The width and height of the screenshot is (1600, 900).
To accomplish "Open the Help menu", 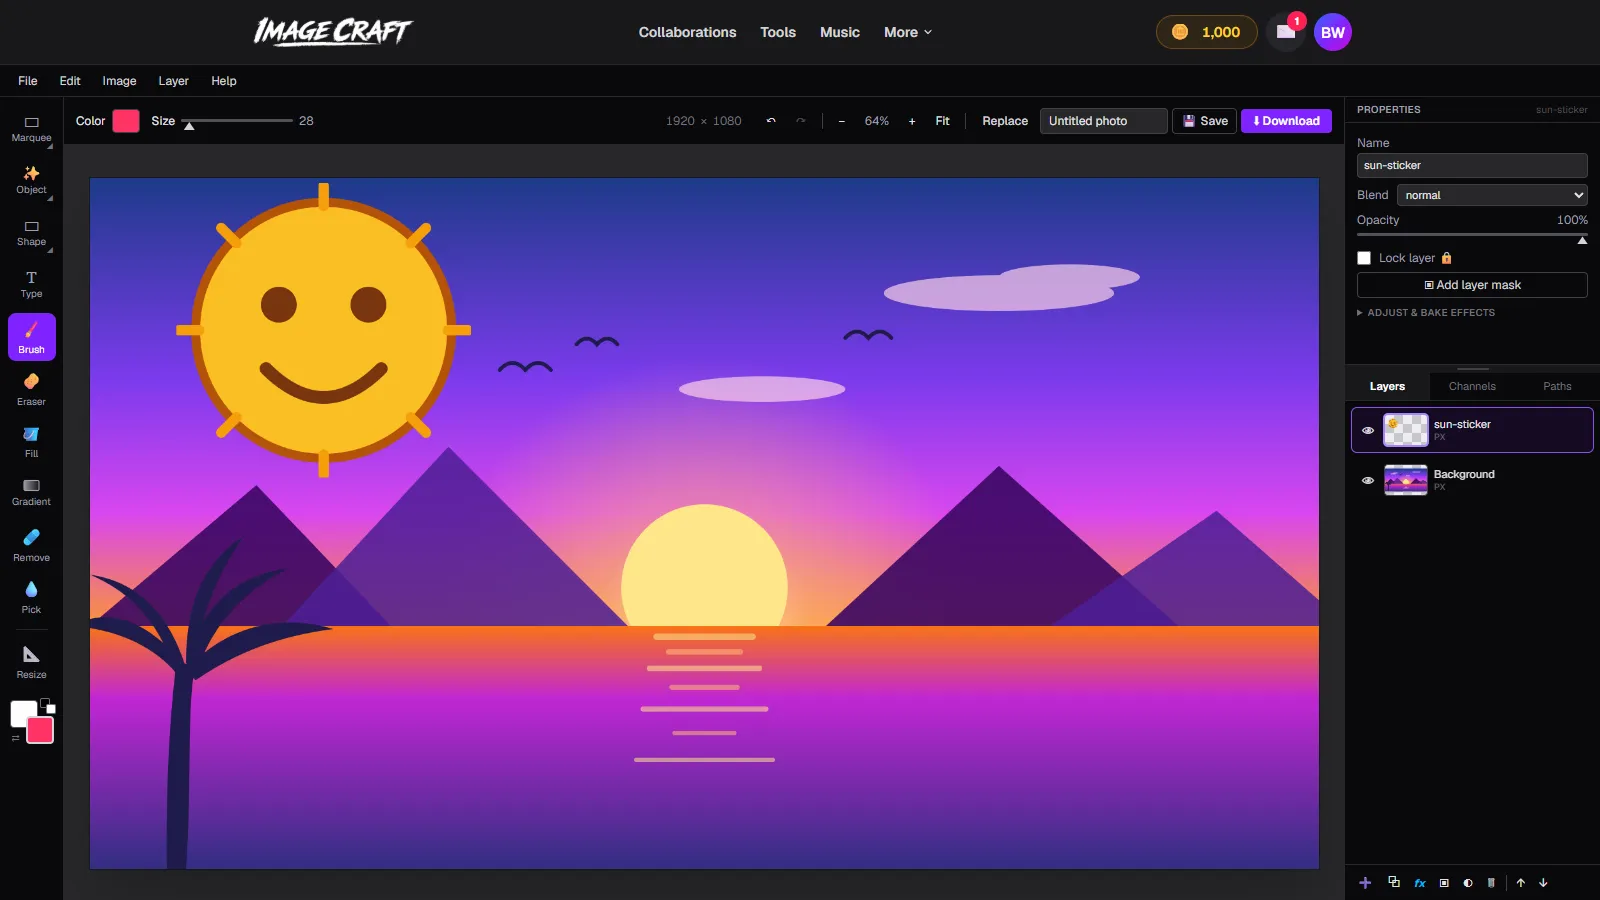I will point(224,81).
